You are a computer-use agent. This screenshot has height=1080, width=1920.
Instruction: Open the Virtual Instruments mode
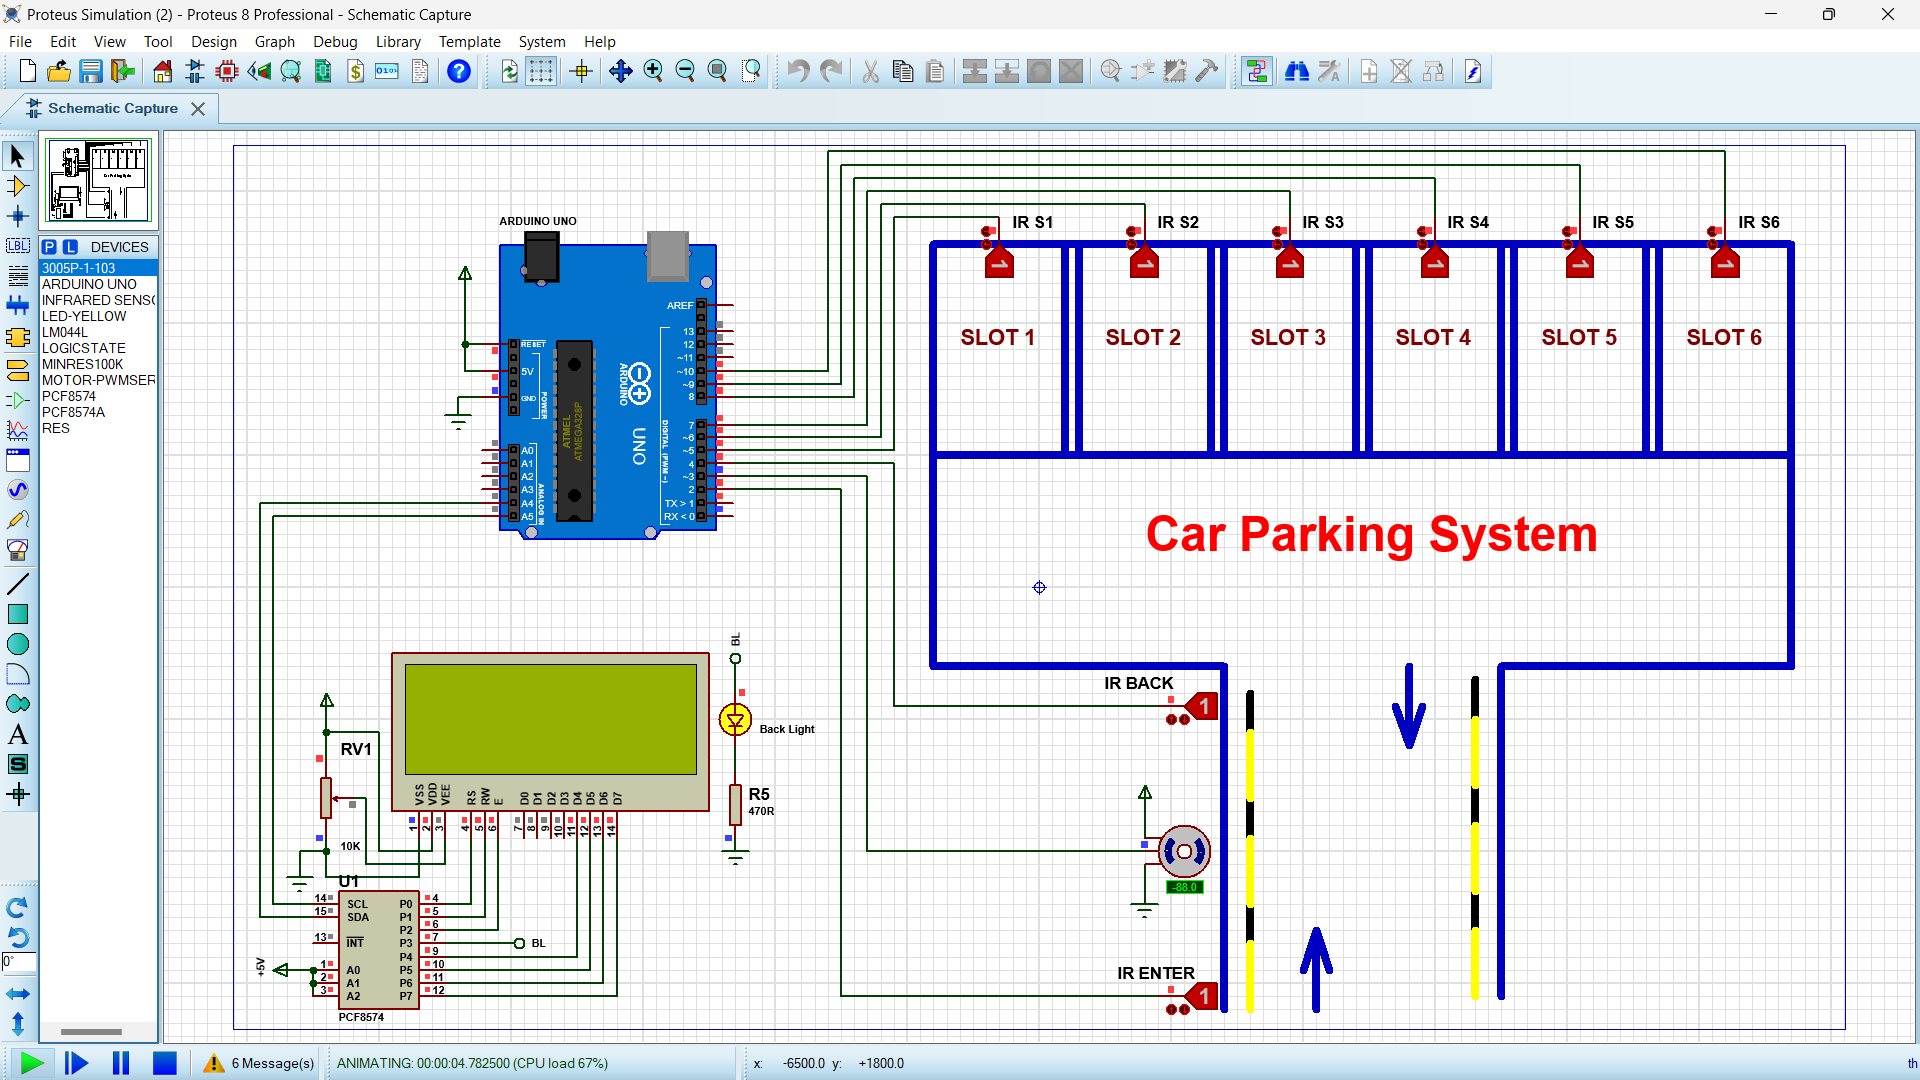(17, 549)
